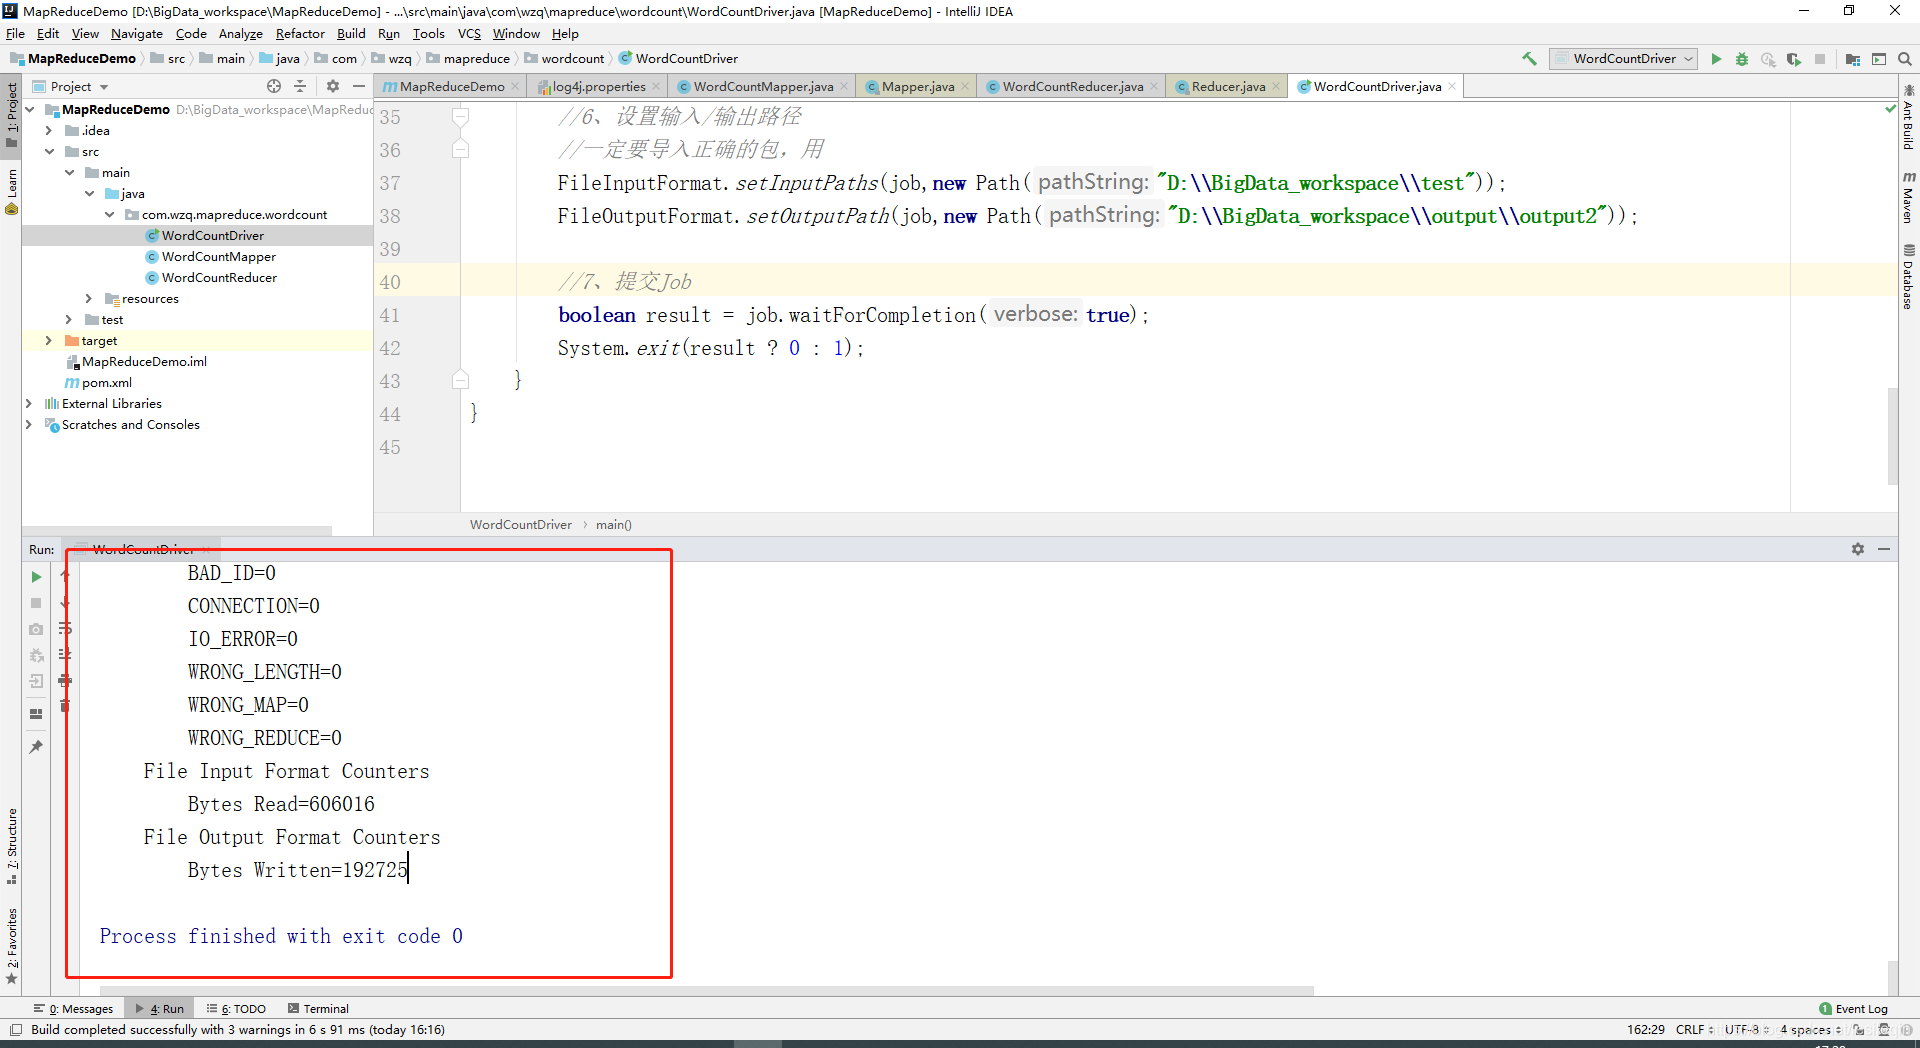
Task: Change line separator CRLF in status bar
Action: (x=1694, y=1030)
